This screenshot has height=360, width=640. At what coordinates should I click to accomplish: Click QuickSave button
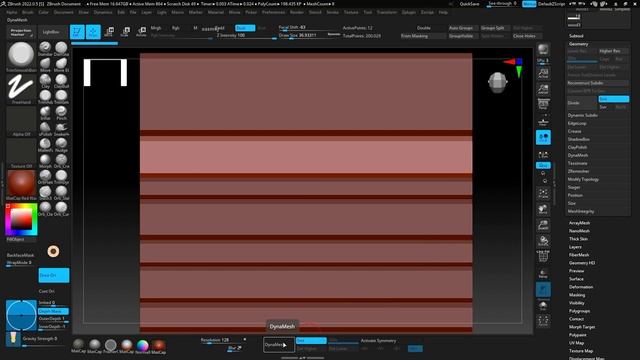[x=469, y=4]
